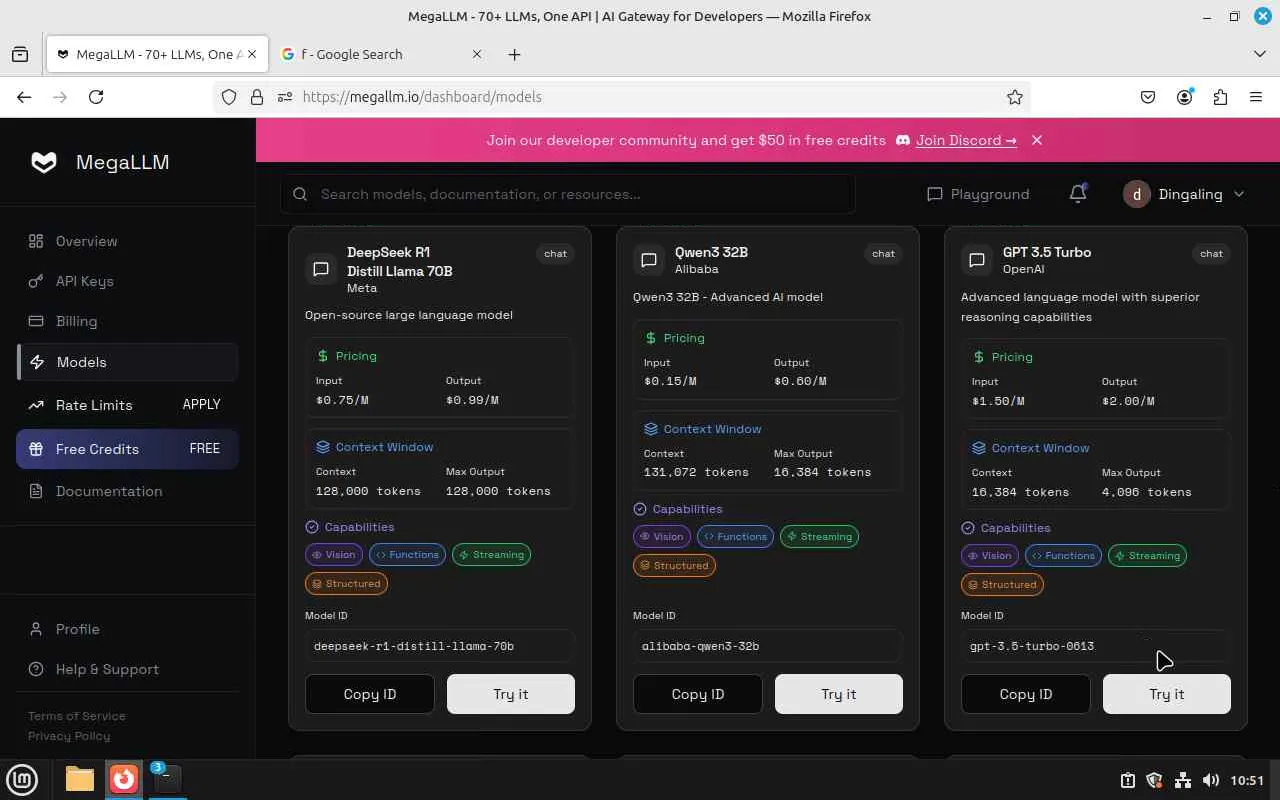Open Playground from the top bar
This screenshot has width=1280, height=800.
978,194
